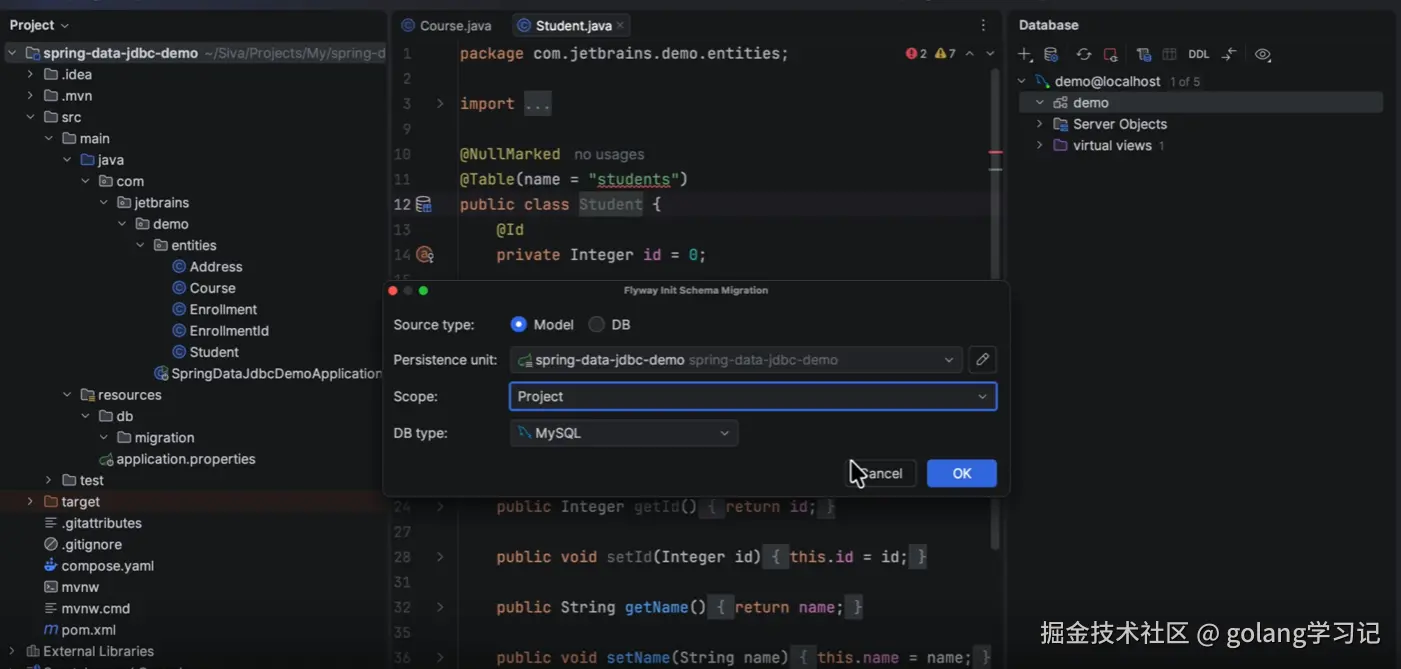Open the Jump to Query Console icon
The image size is (1401, 669).
pyautogui.click(x=1143, y=55)
